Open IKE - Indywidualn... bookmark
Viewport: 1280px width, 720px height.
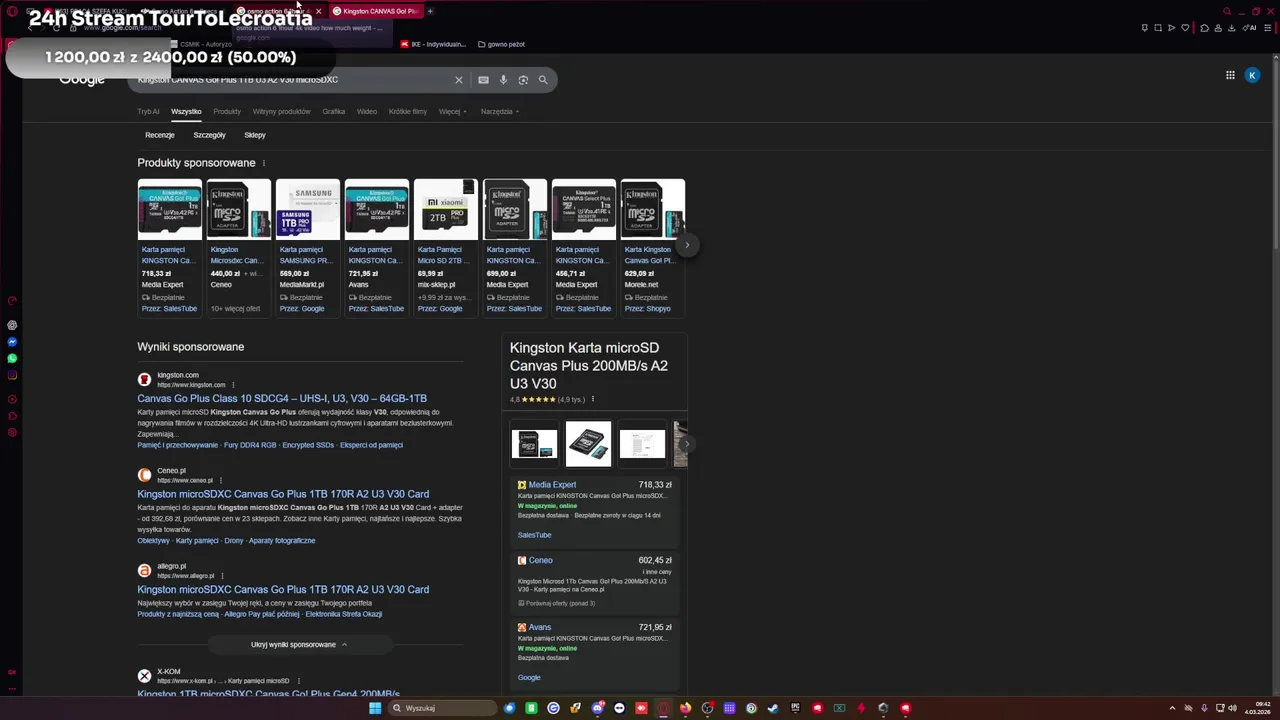coord(434,44)
